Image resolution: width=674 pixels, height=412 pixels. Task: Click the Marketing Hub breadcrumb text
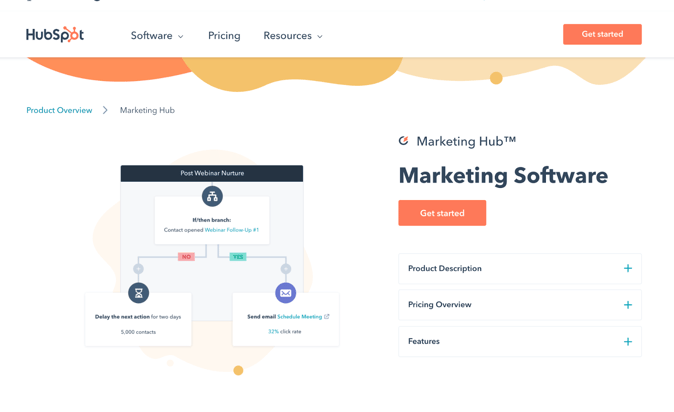coord(147,110)
